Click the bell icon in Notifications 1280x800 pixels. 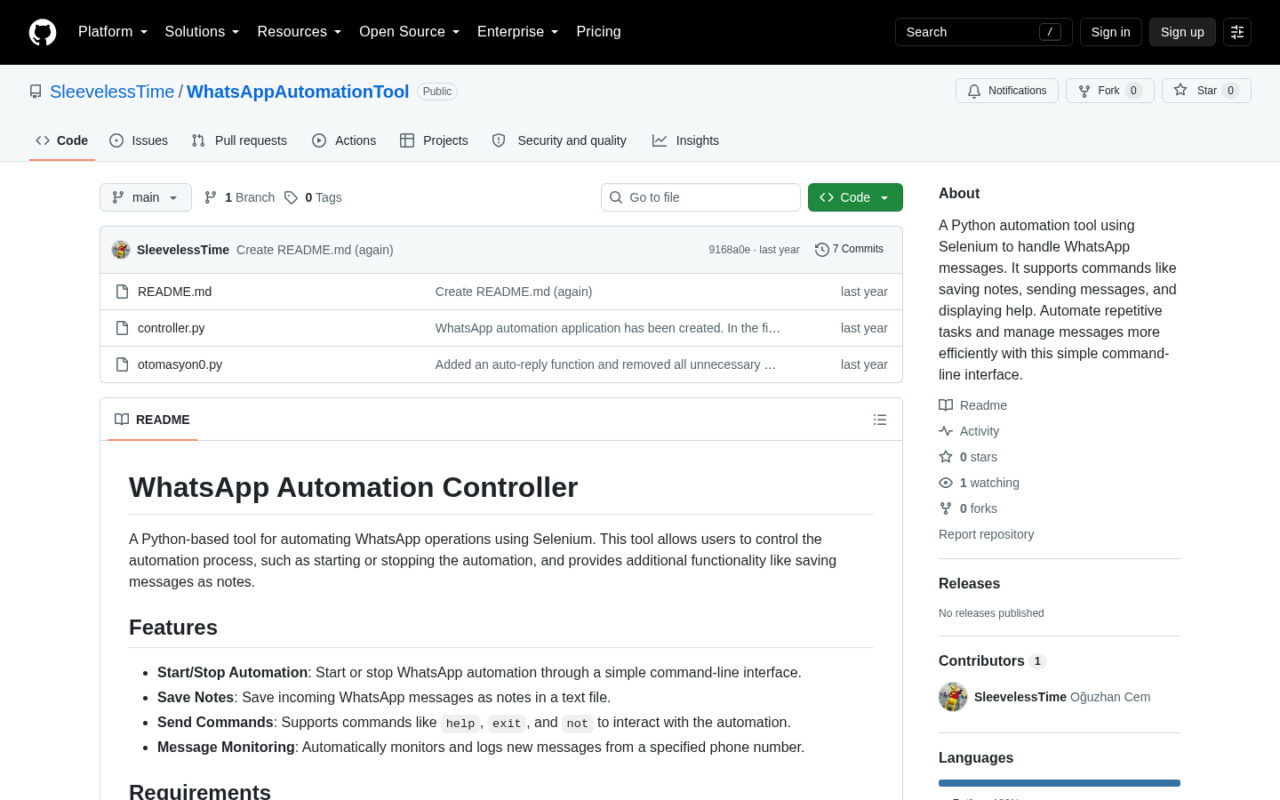[x=974, y=91]
